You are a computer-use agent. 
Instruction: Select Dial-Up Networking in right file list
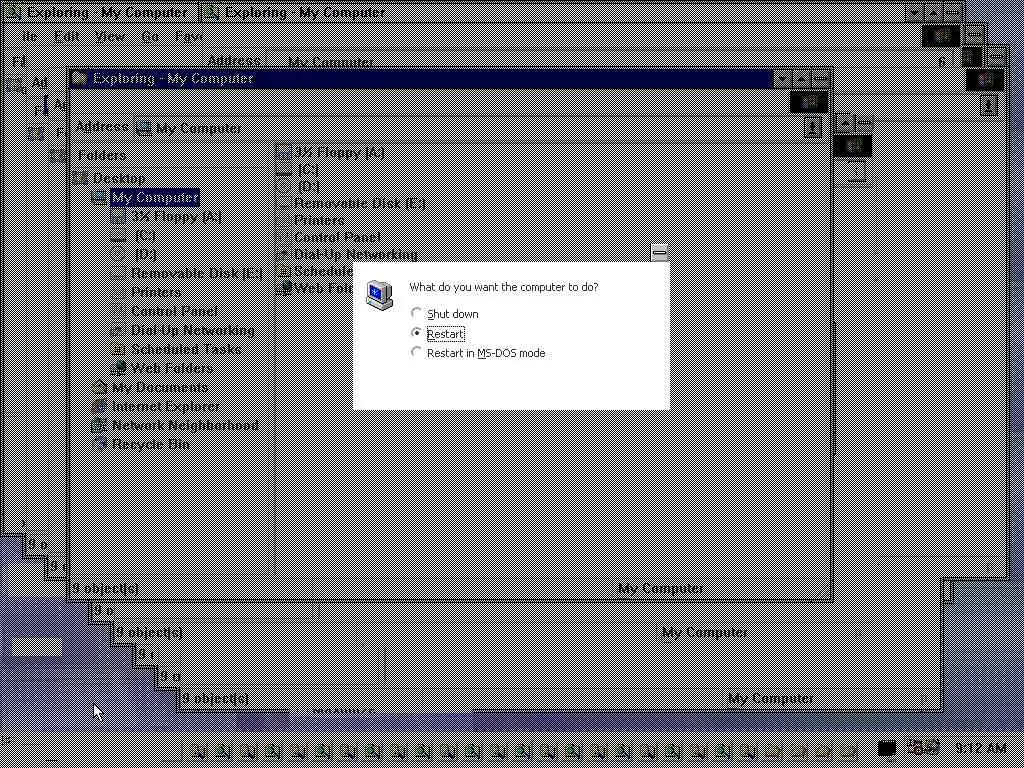355,254
